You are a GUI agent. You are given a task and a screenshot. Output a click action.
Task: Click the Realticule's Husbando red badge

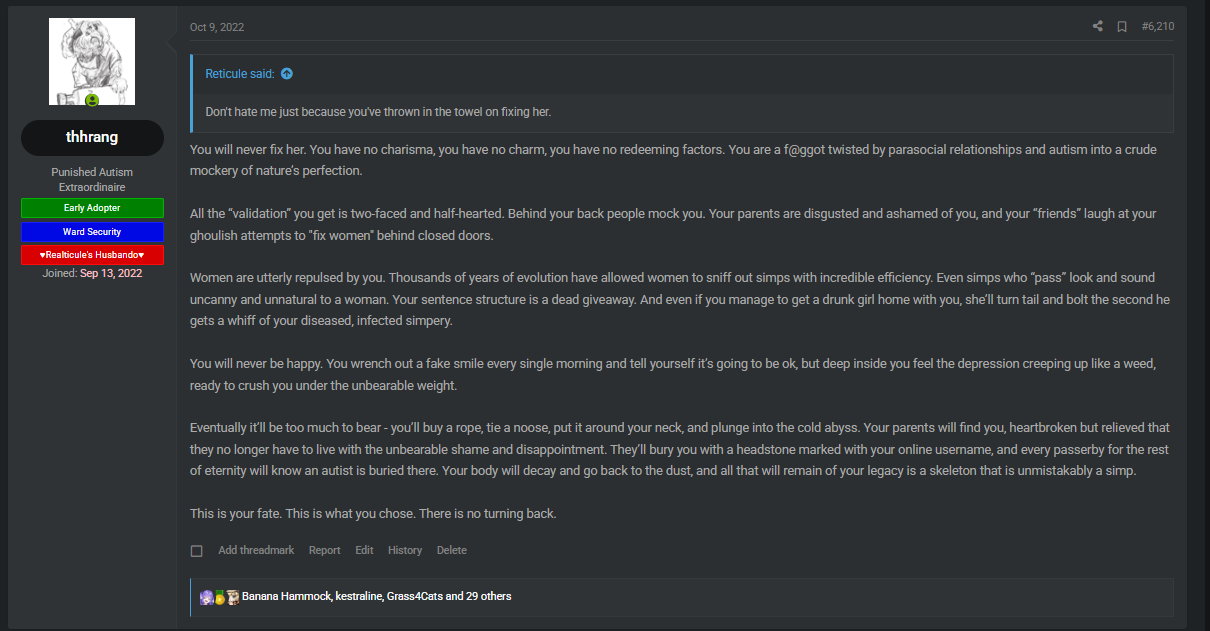pos(92,255)
